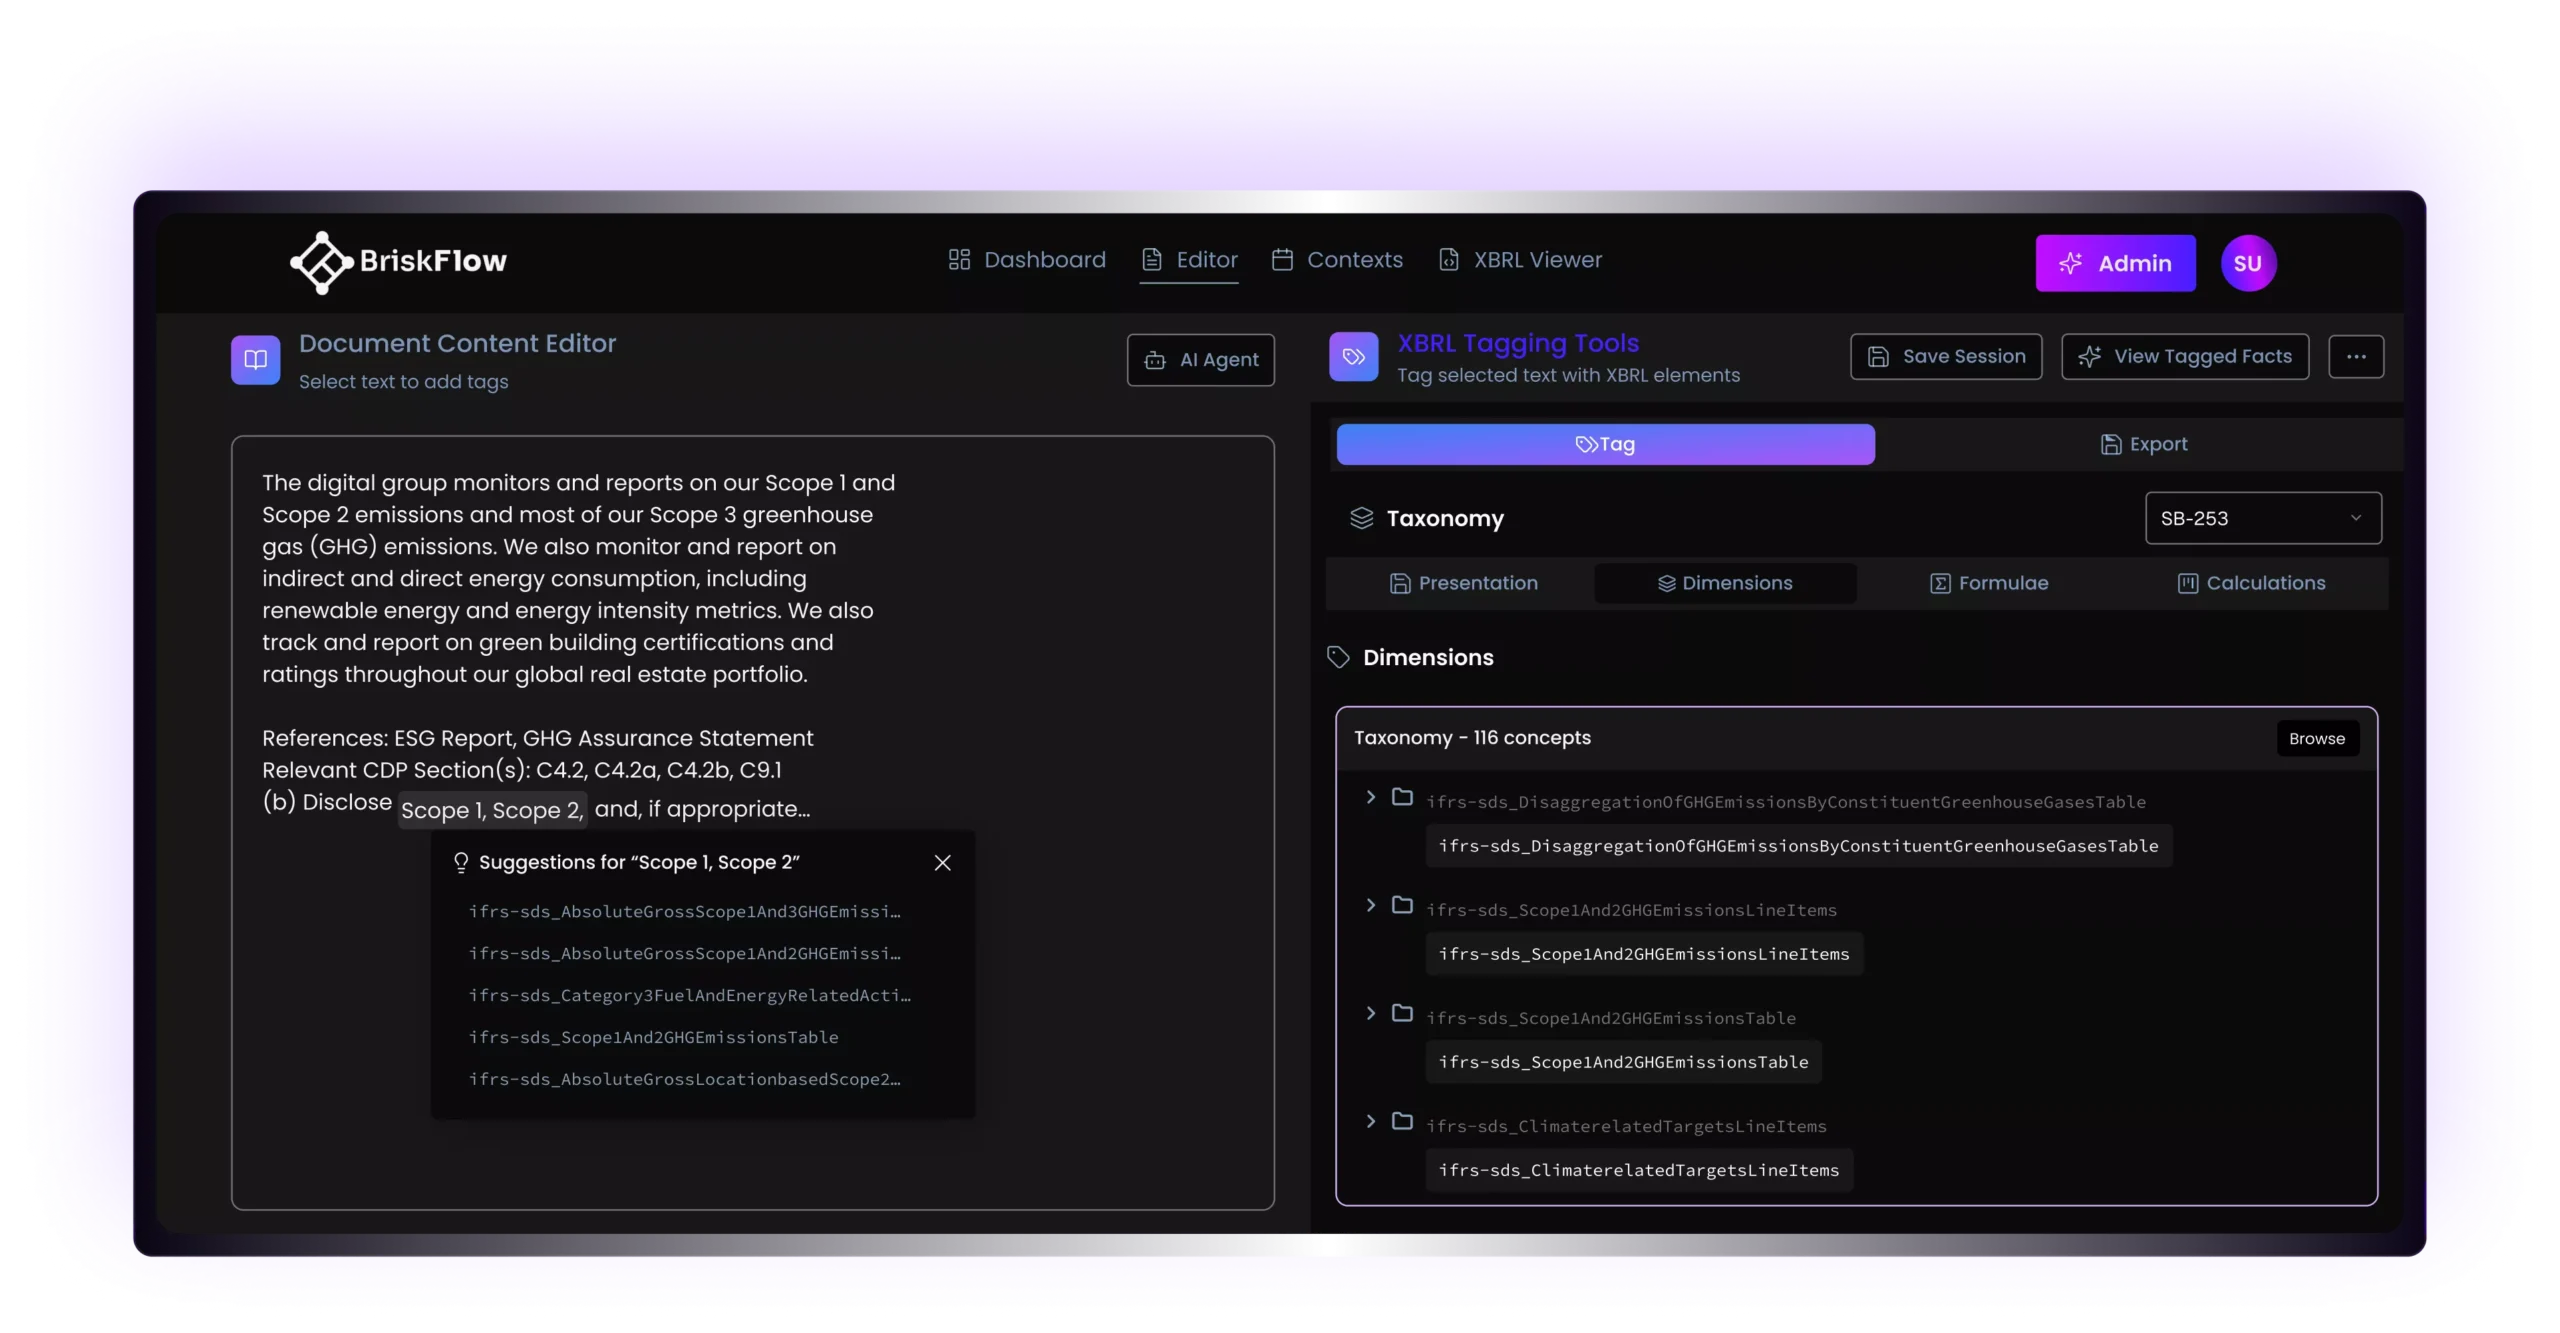Click the AI Agent button
The width and height of the screenshot is (2560, 1333).
pos(1200,360)
